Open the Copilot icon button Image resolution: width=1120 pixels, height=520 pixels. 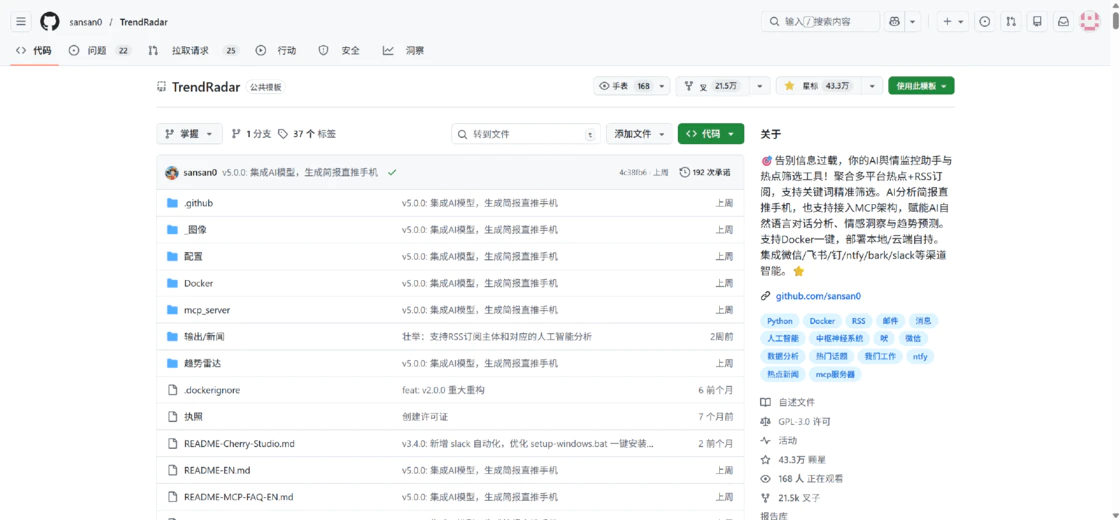[x=894, y=21]
